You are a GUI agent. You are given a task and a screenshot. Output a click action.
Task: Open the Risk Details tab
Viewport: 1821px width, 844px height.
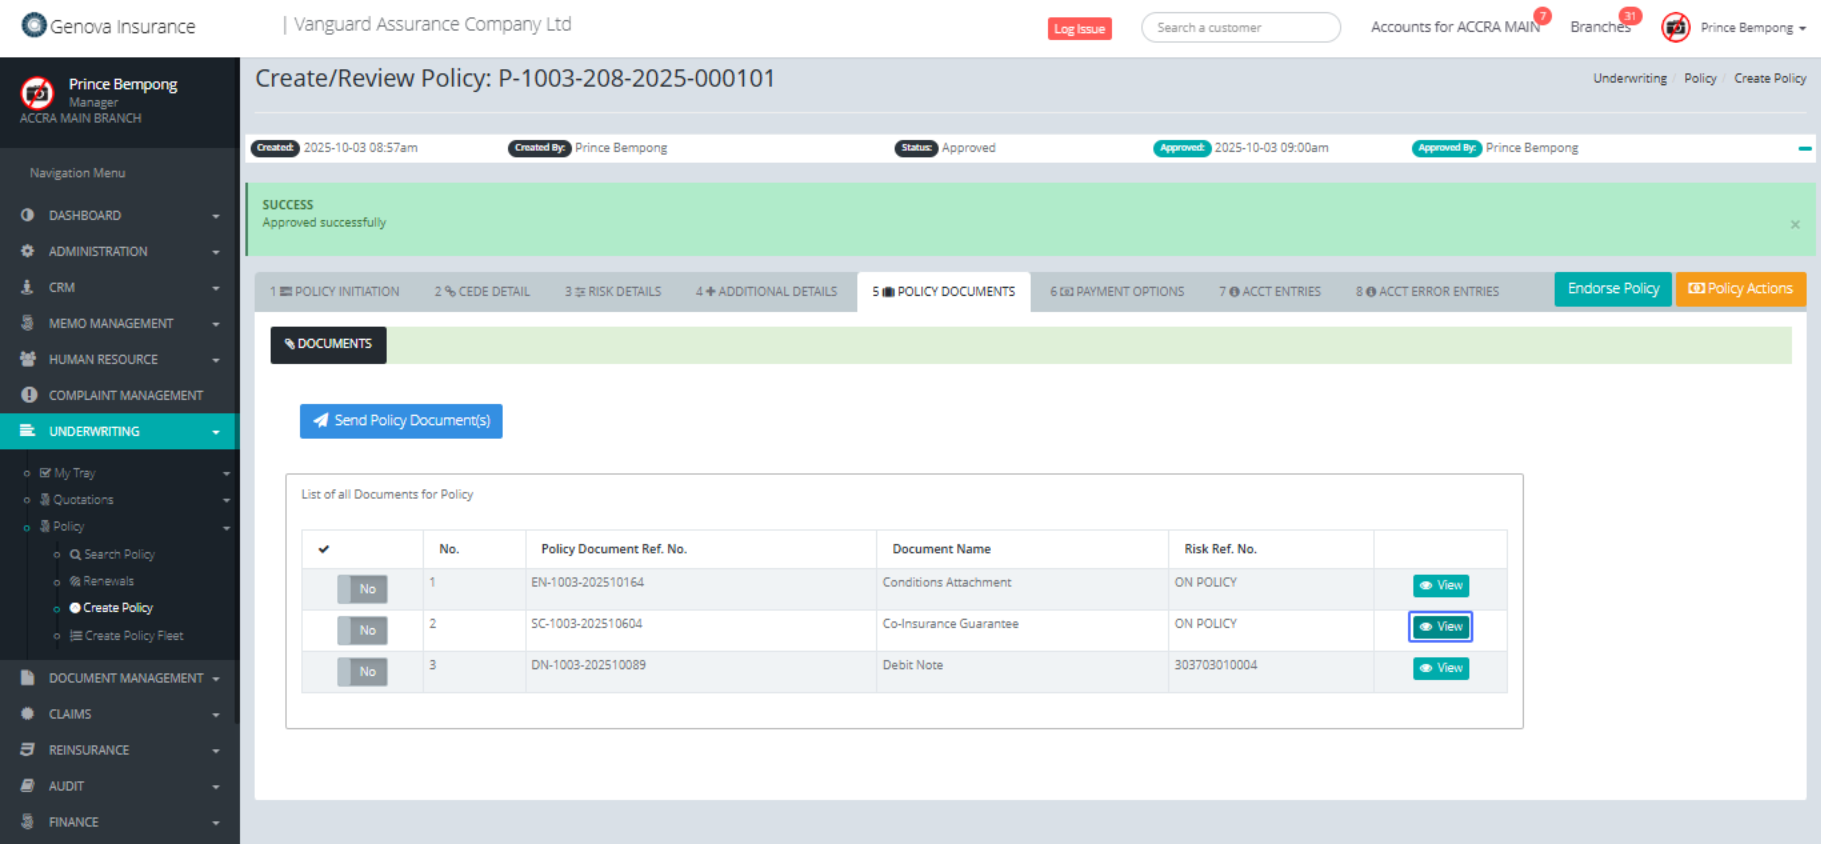[613, 292]
